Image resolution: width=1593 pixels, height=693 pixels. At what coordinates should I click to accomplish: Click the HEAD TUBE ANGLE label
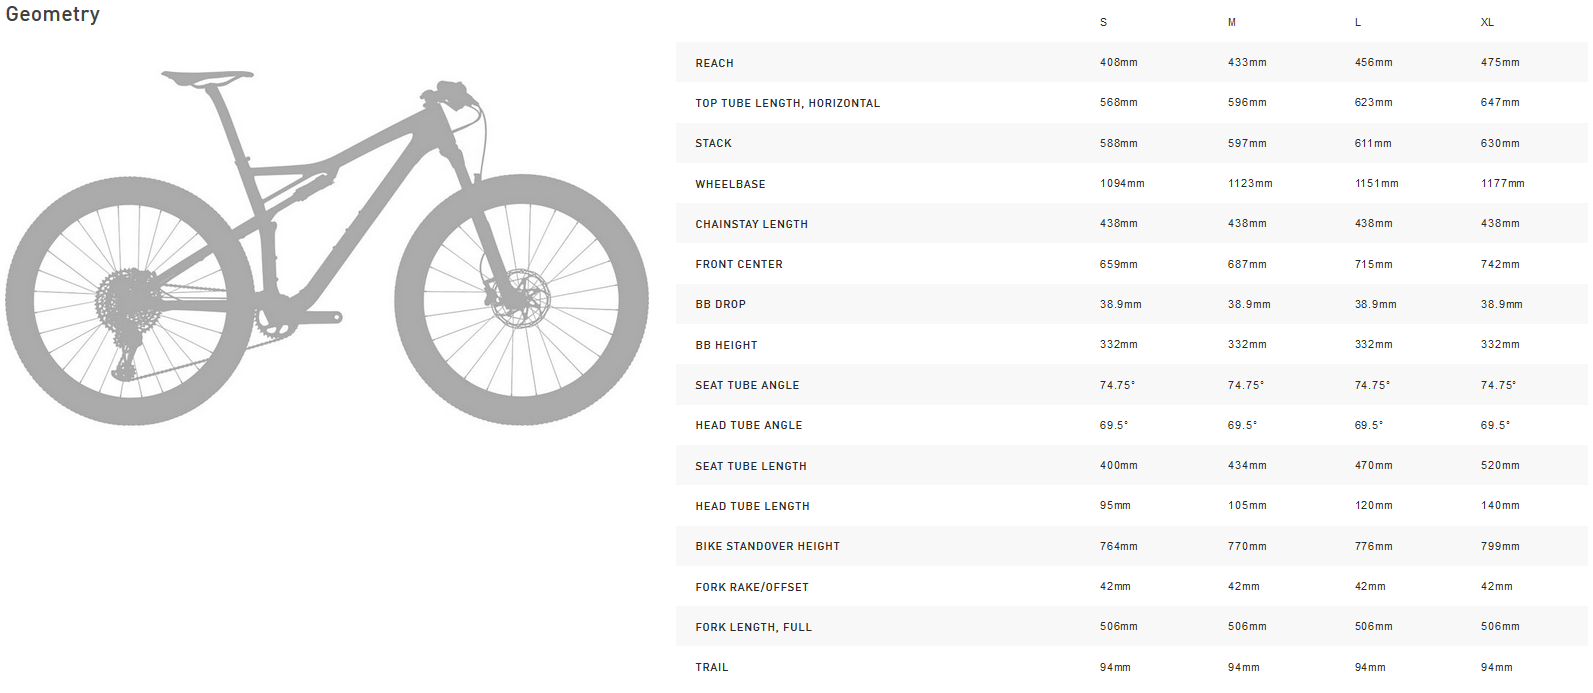pos(749,425)
